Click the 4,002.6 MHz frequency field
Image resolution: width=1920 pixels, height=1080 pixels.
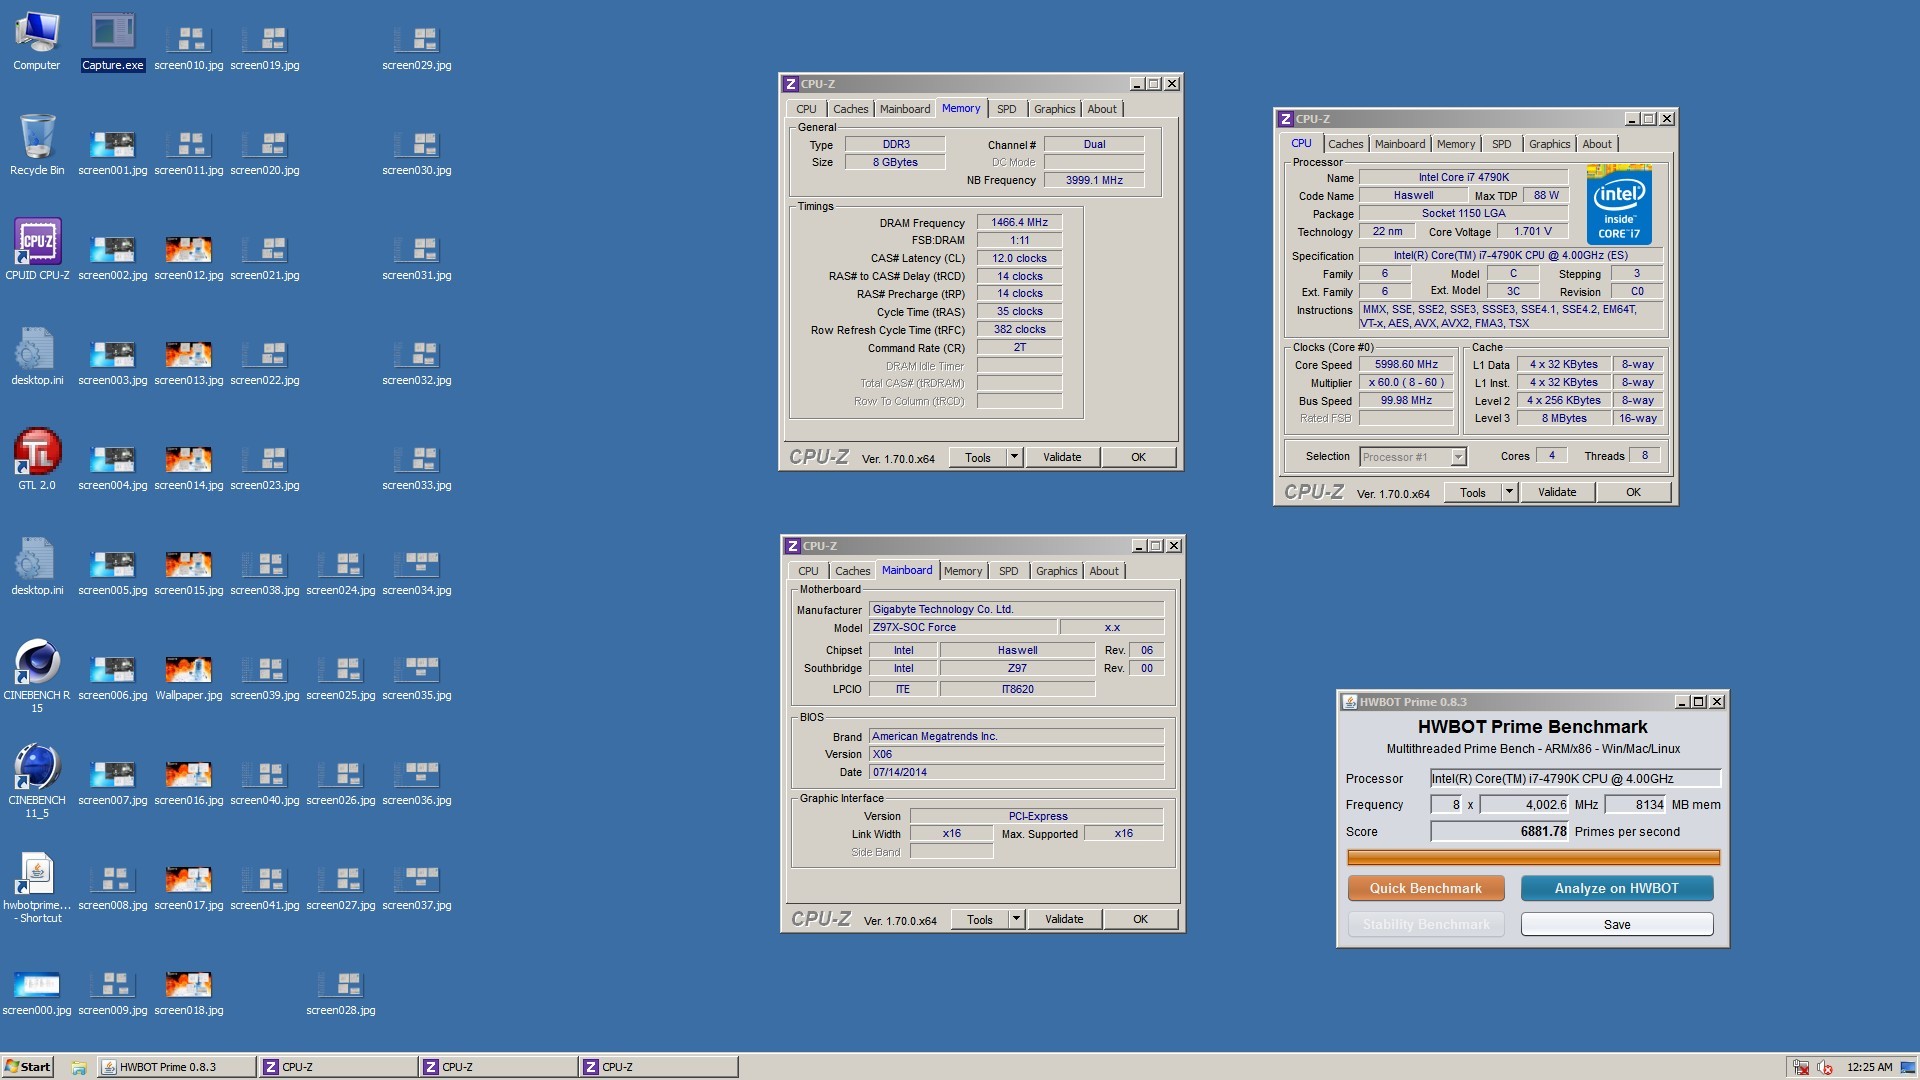(1524, 804)
